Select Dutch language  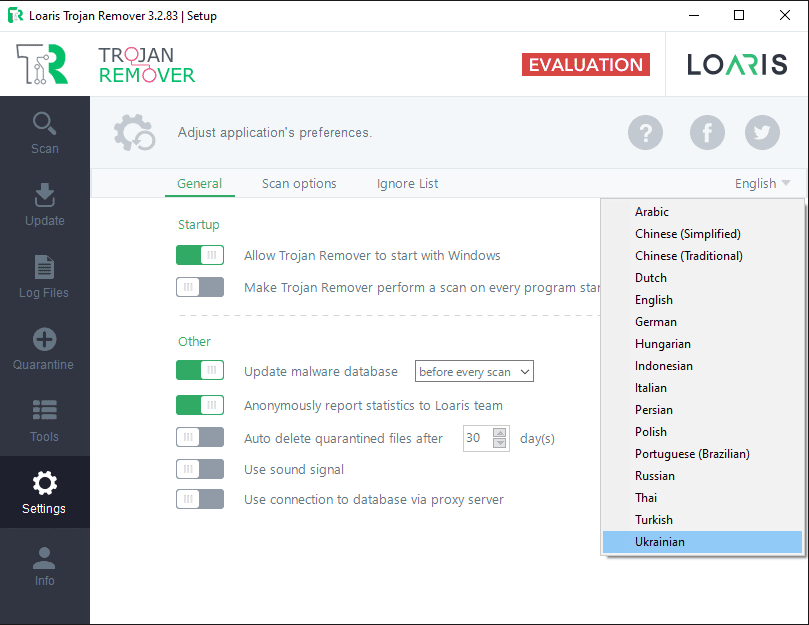702,278
